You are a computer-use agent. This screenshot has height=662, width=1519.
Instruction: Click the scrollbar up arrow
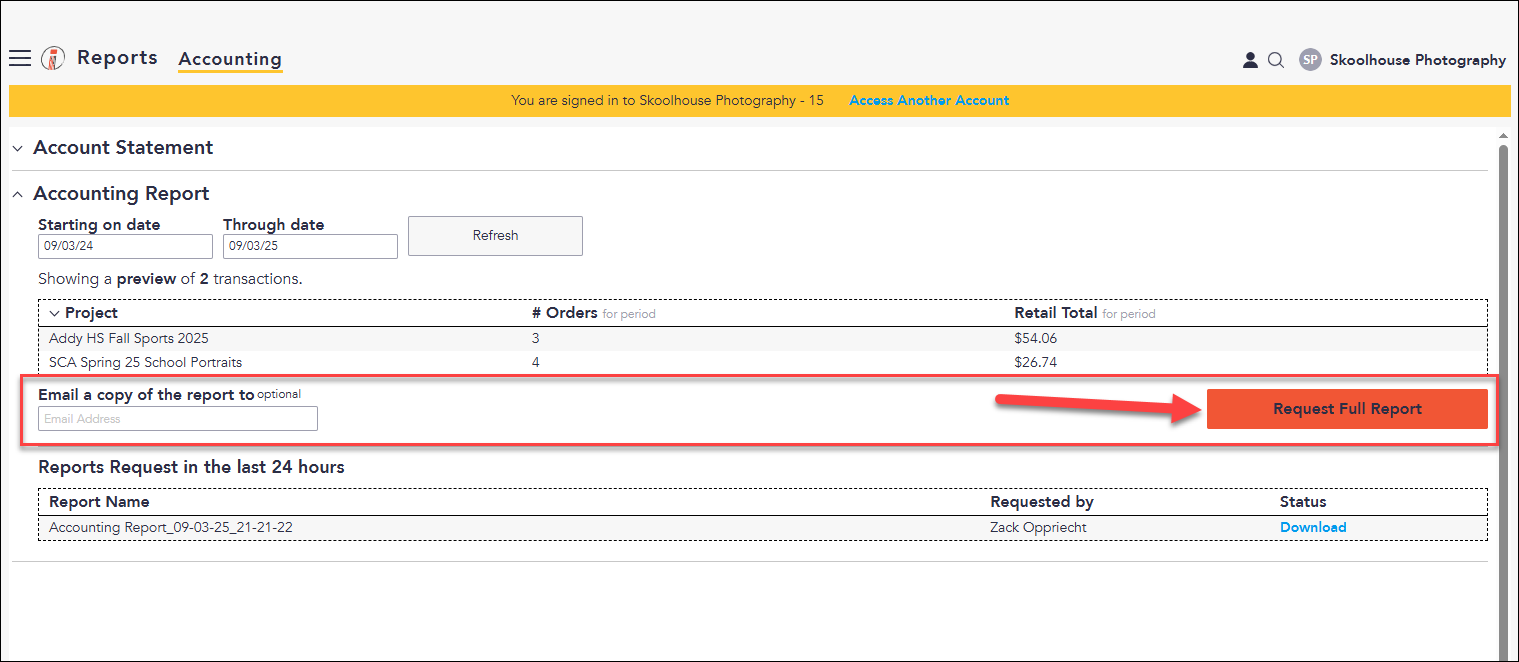click(x=1502, y=136)
